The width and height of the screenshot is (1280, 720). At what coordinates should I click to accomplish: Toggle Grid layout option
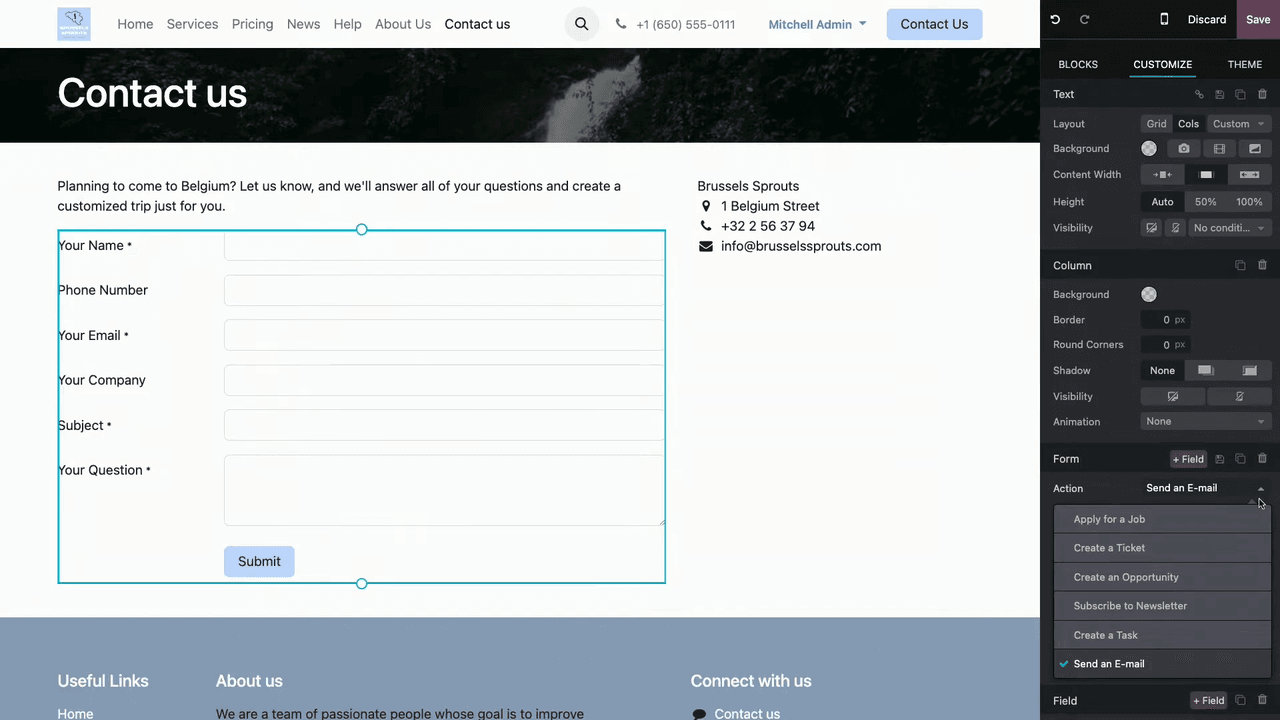(1156, 124)
